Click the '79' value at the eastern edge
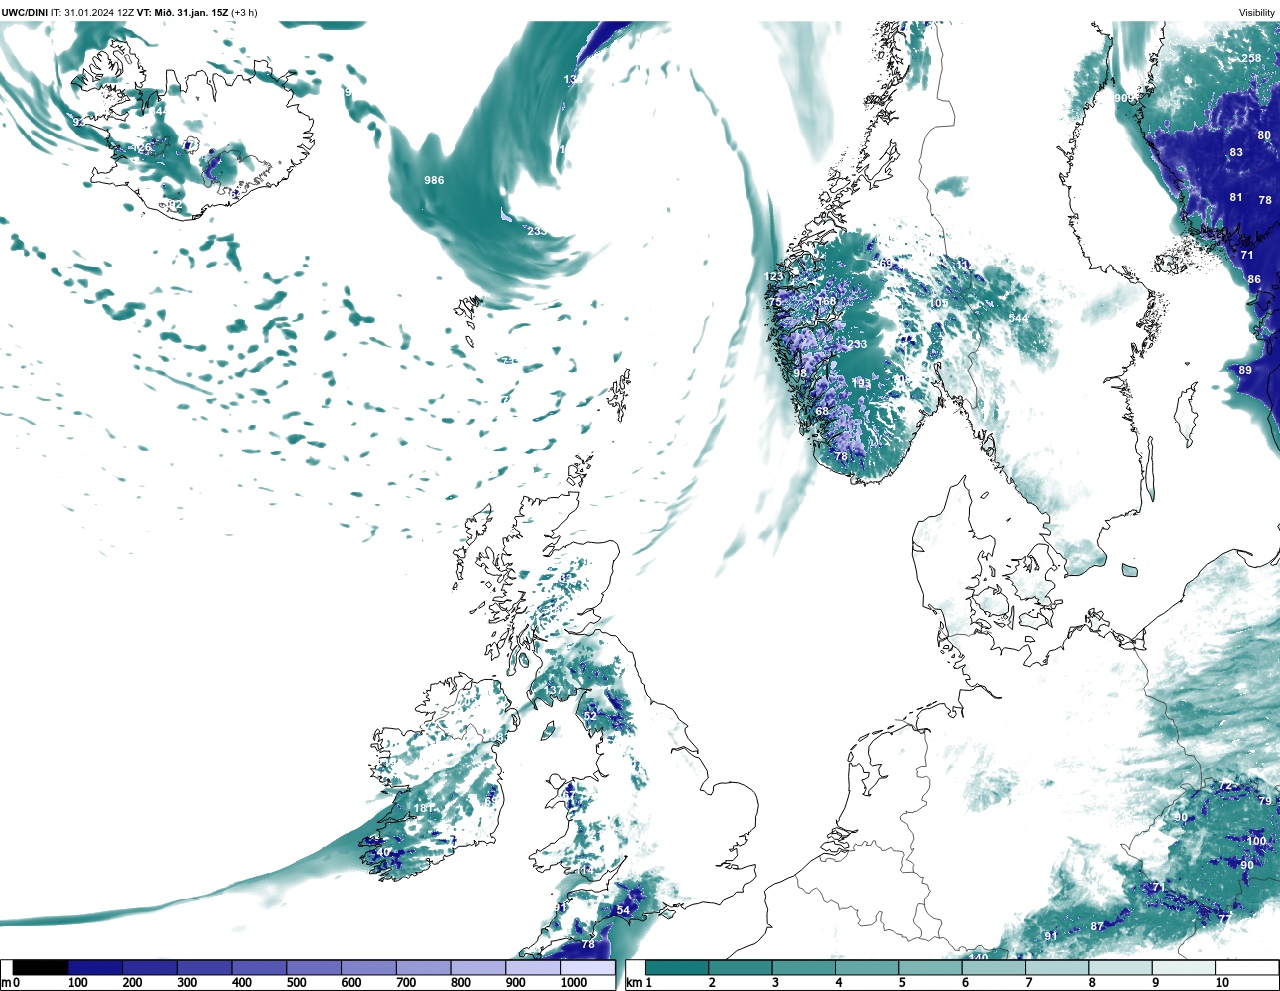1280x991 pixels. click(x=1265, y=801)
